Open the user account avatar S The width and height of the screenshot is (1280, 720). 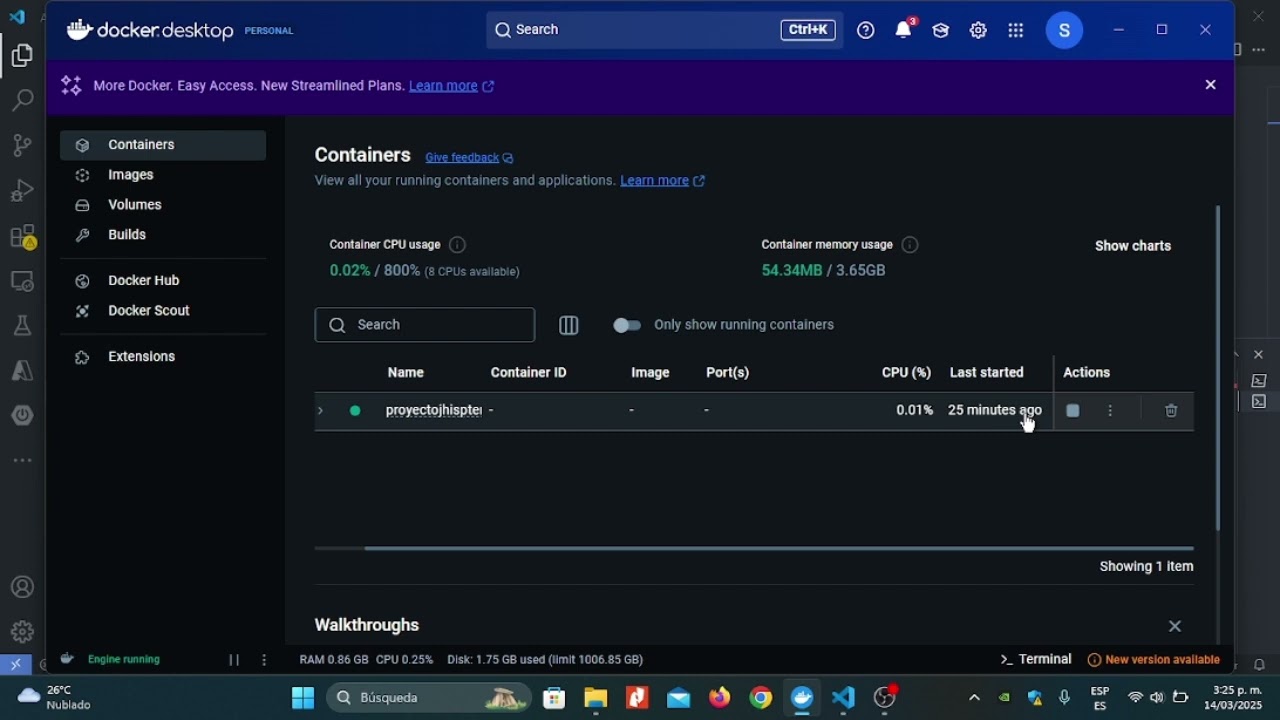point(1065,31)
